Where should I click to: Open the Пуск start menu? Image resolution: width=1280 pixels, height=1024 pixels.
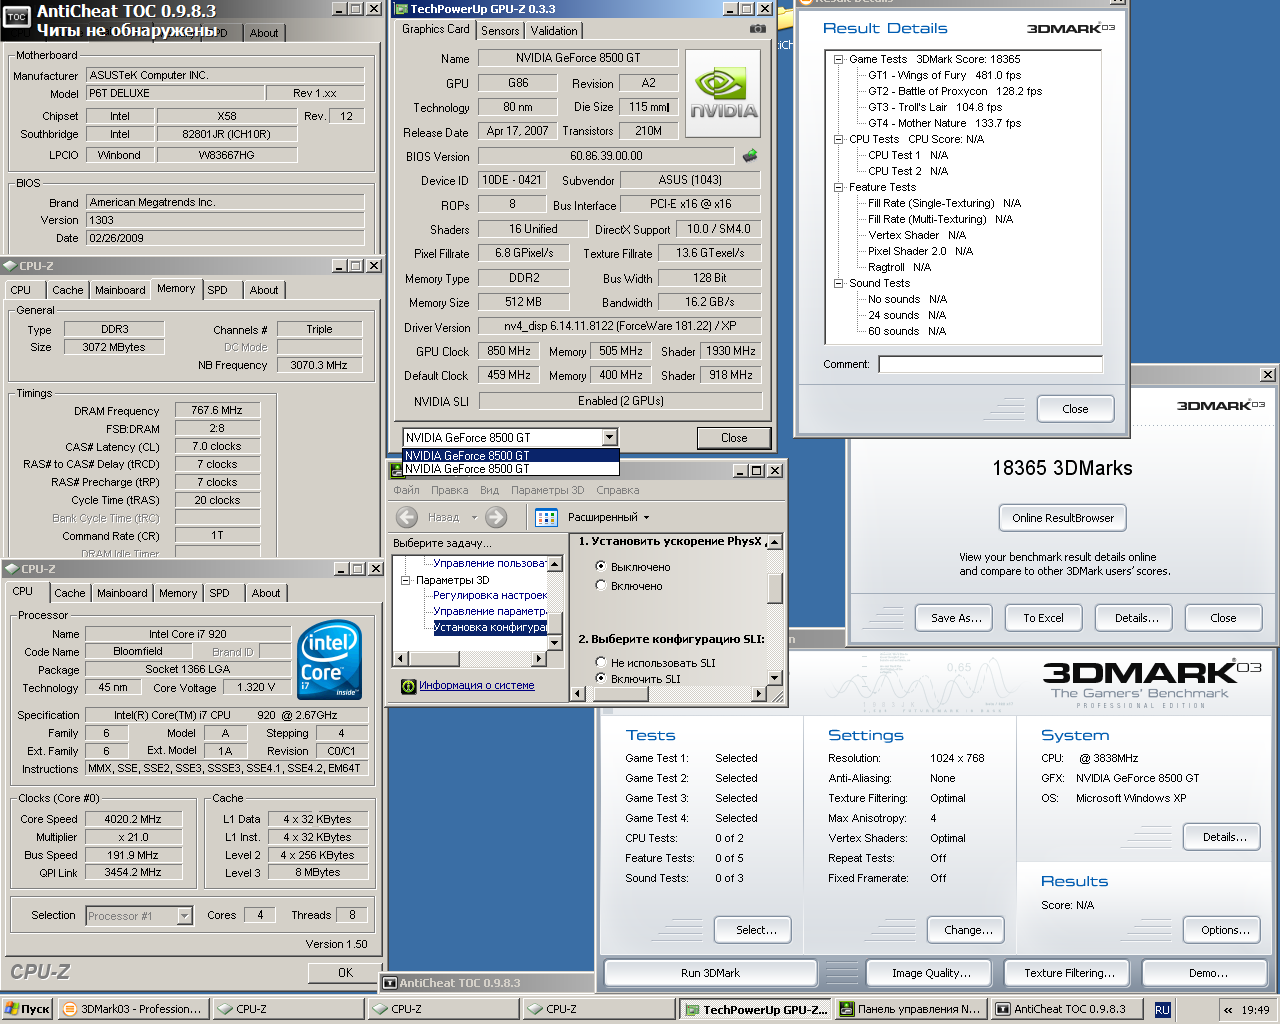[27, 1009]
